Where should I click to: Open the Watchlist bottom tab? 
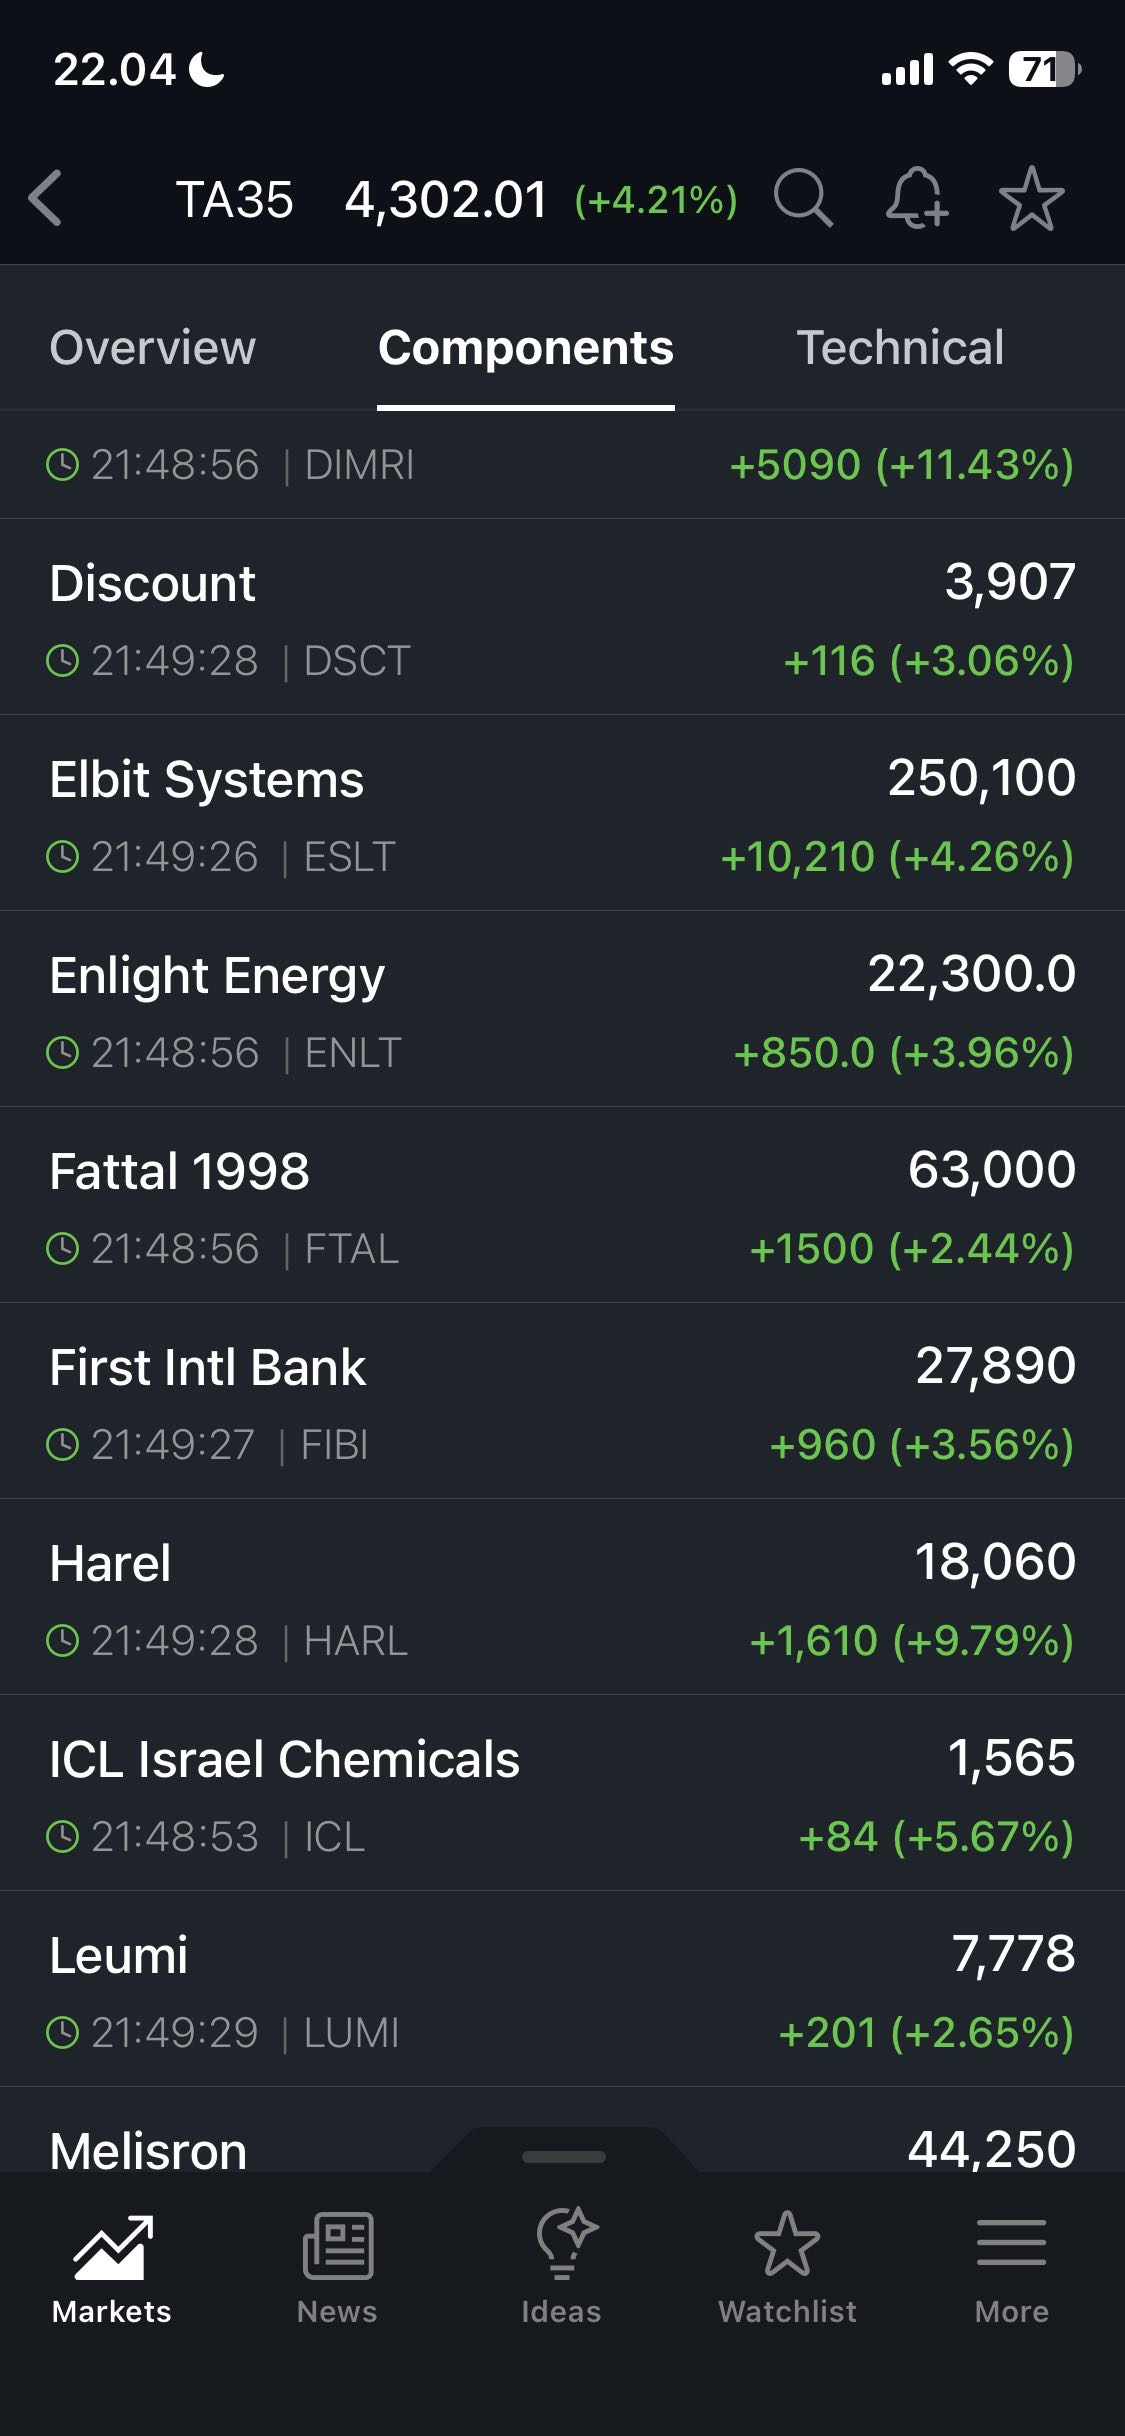787,2268
